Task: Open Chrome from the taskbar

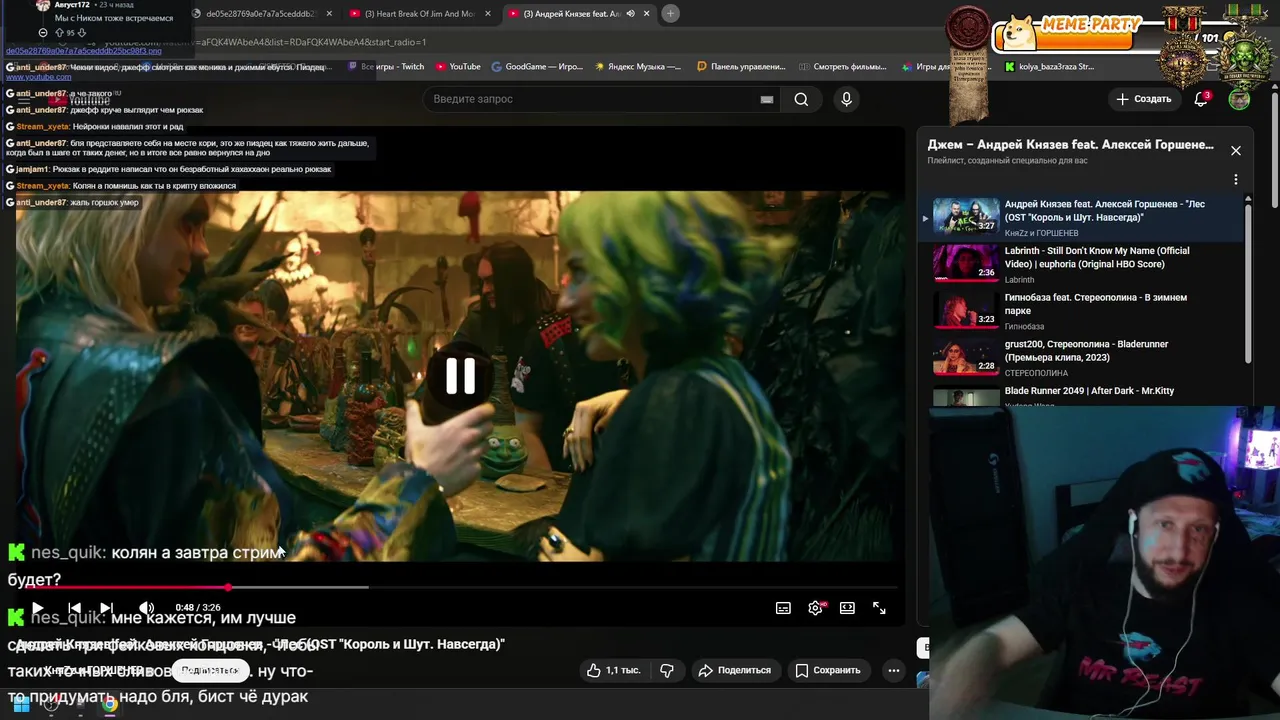Action: 110,705
